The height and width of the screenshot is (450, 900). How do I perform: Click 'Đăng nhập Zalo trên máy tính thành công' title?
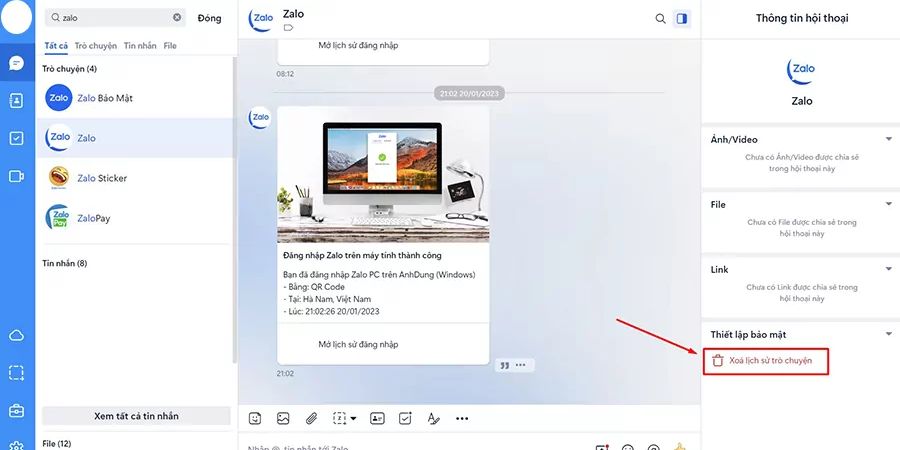363,255
